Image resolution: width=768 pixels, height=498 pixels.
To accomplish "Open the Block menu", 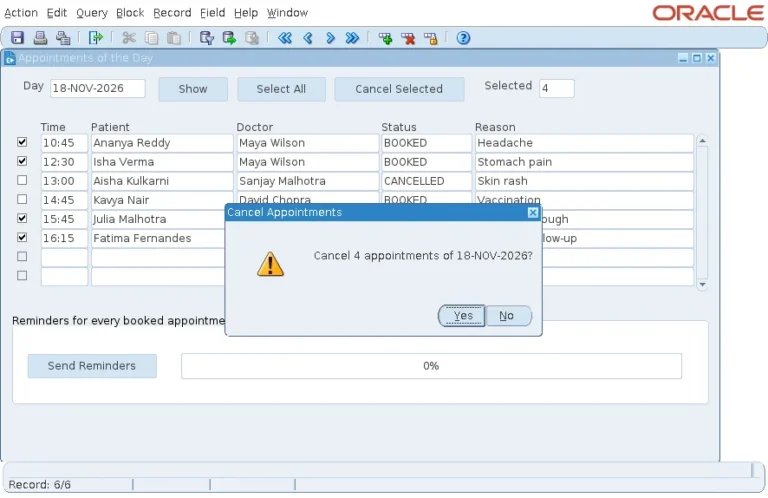I will click(x=130, y=13).
